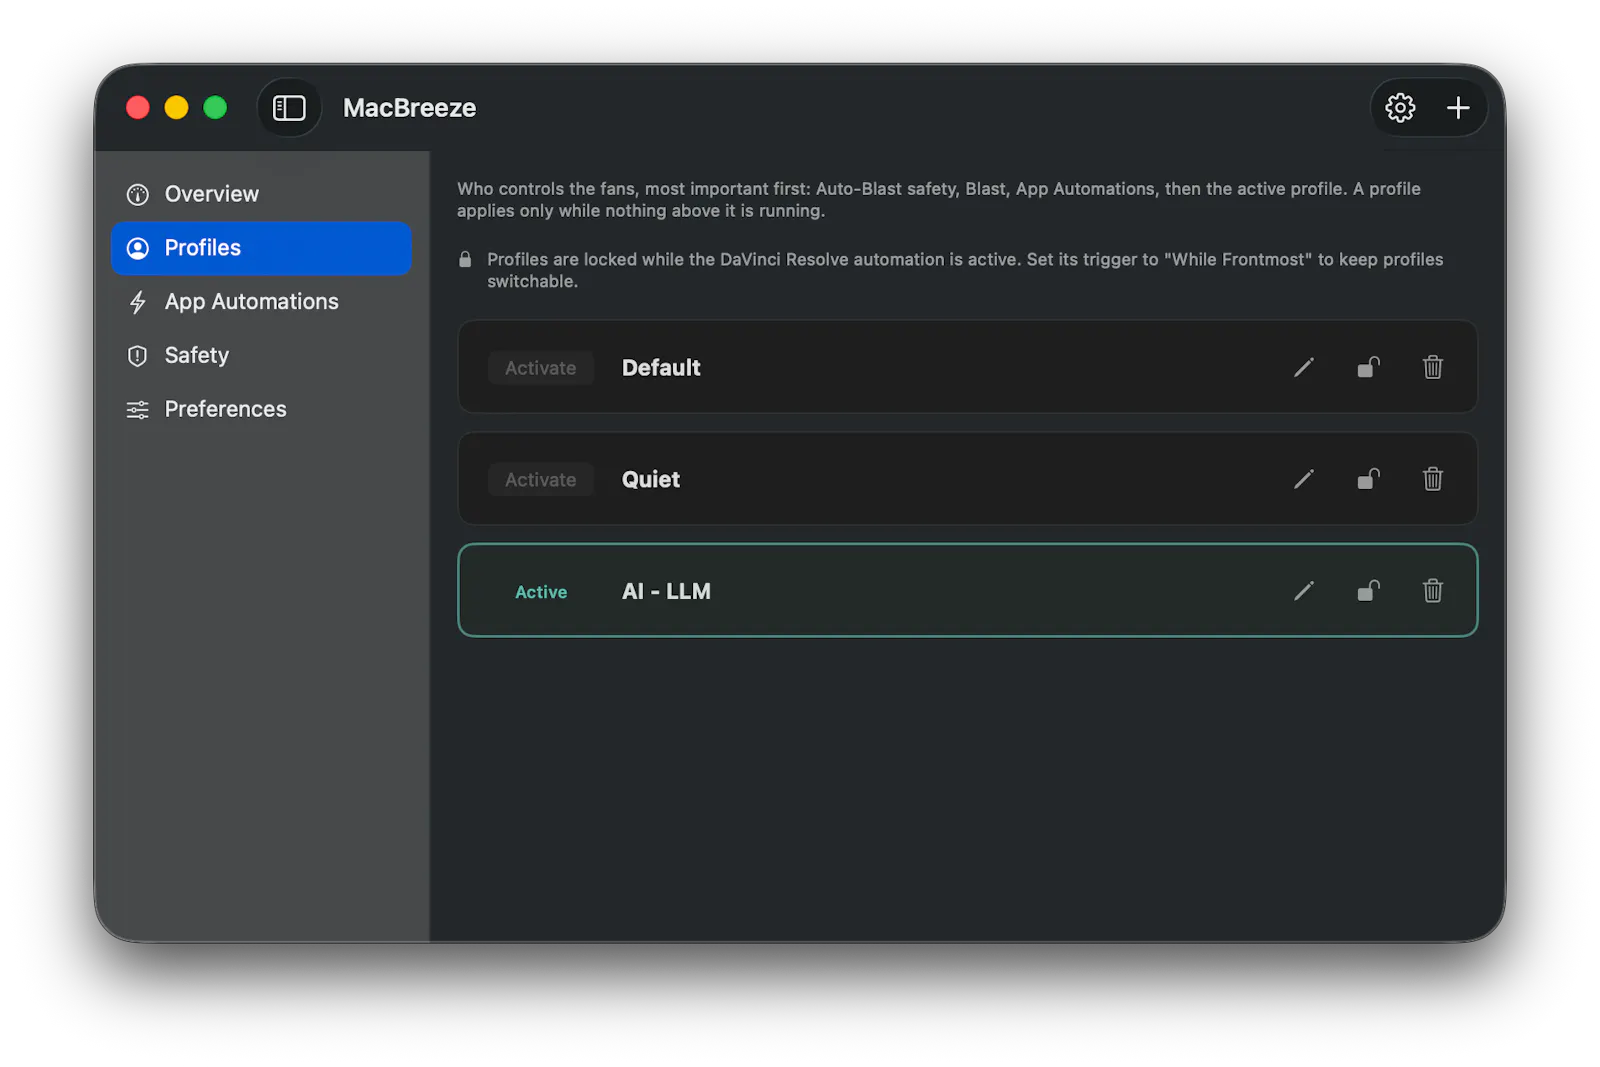Select the Default profile name
Screen dimensions: 1600x1067
click(x=661, y=368)
